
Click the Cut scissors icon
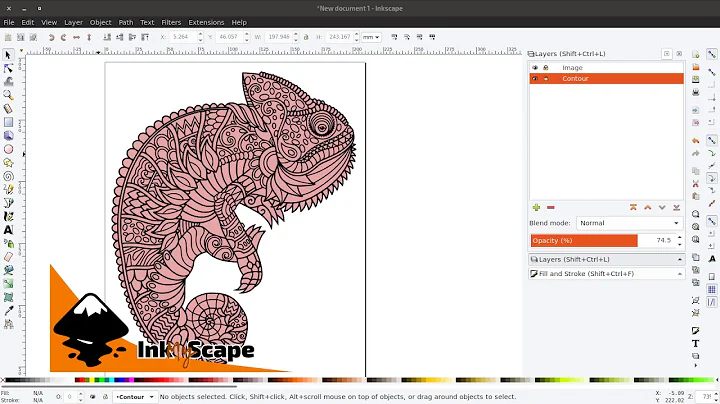(x=696, y=184)
